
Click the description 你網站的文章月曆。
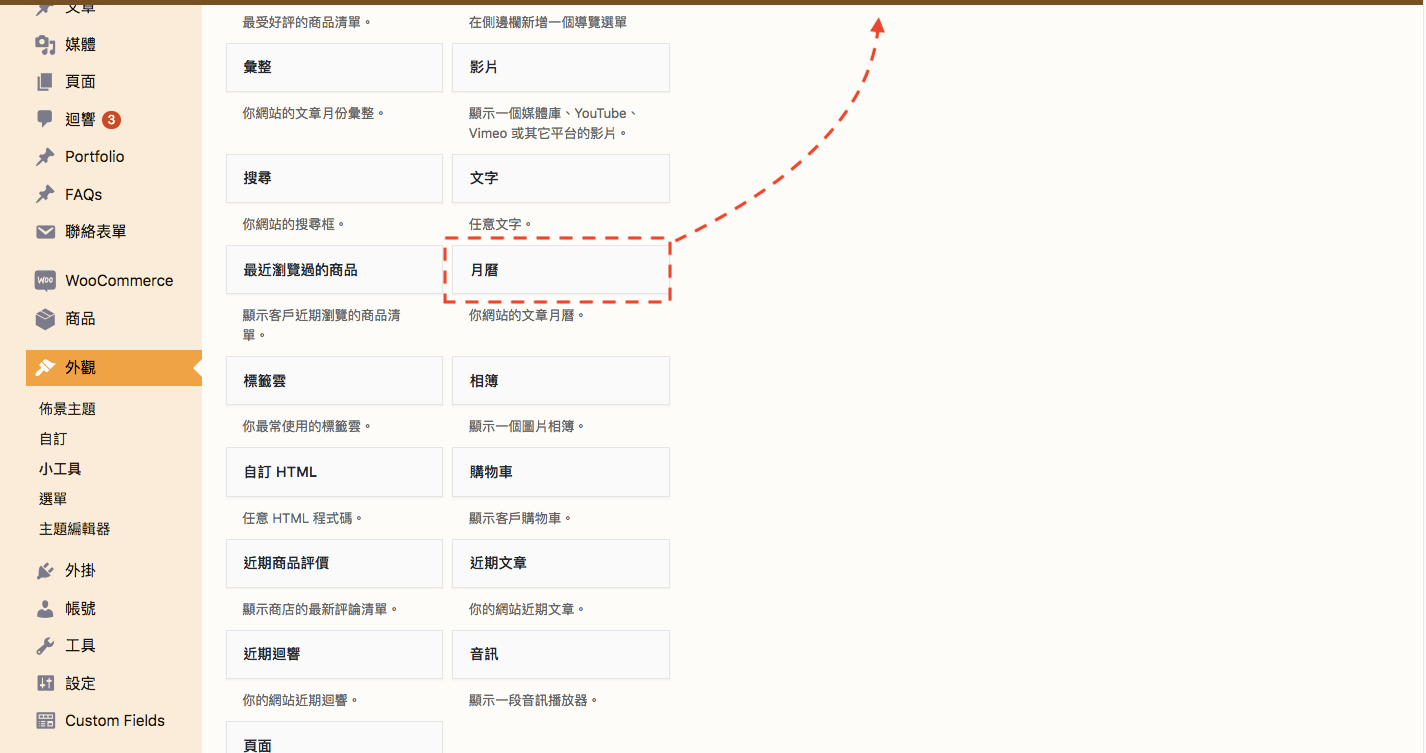pos(527,316)
